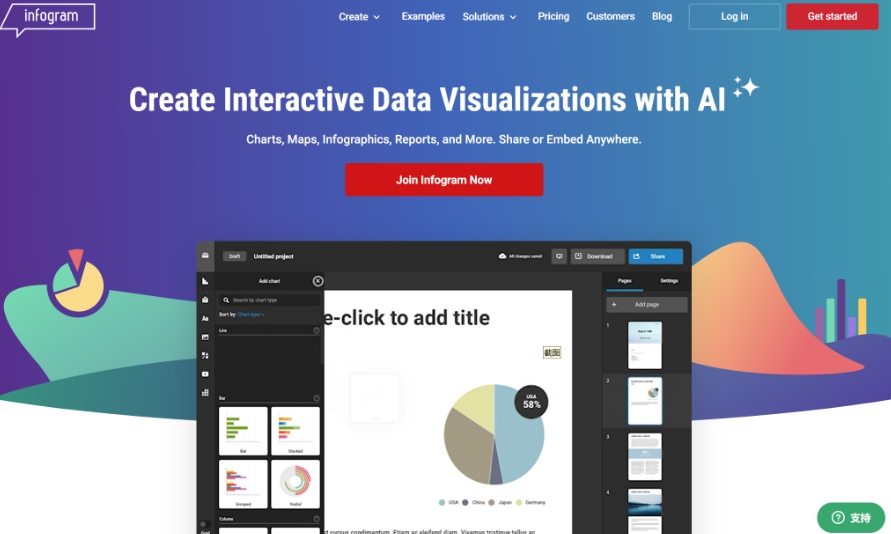Click info icon beside Bar section
The width and height of the screenshot is (891, 534).
317,398
